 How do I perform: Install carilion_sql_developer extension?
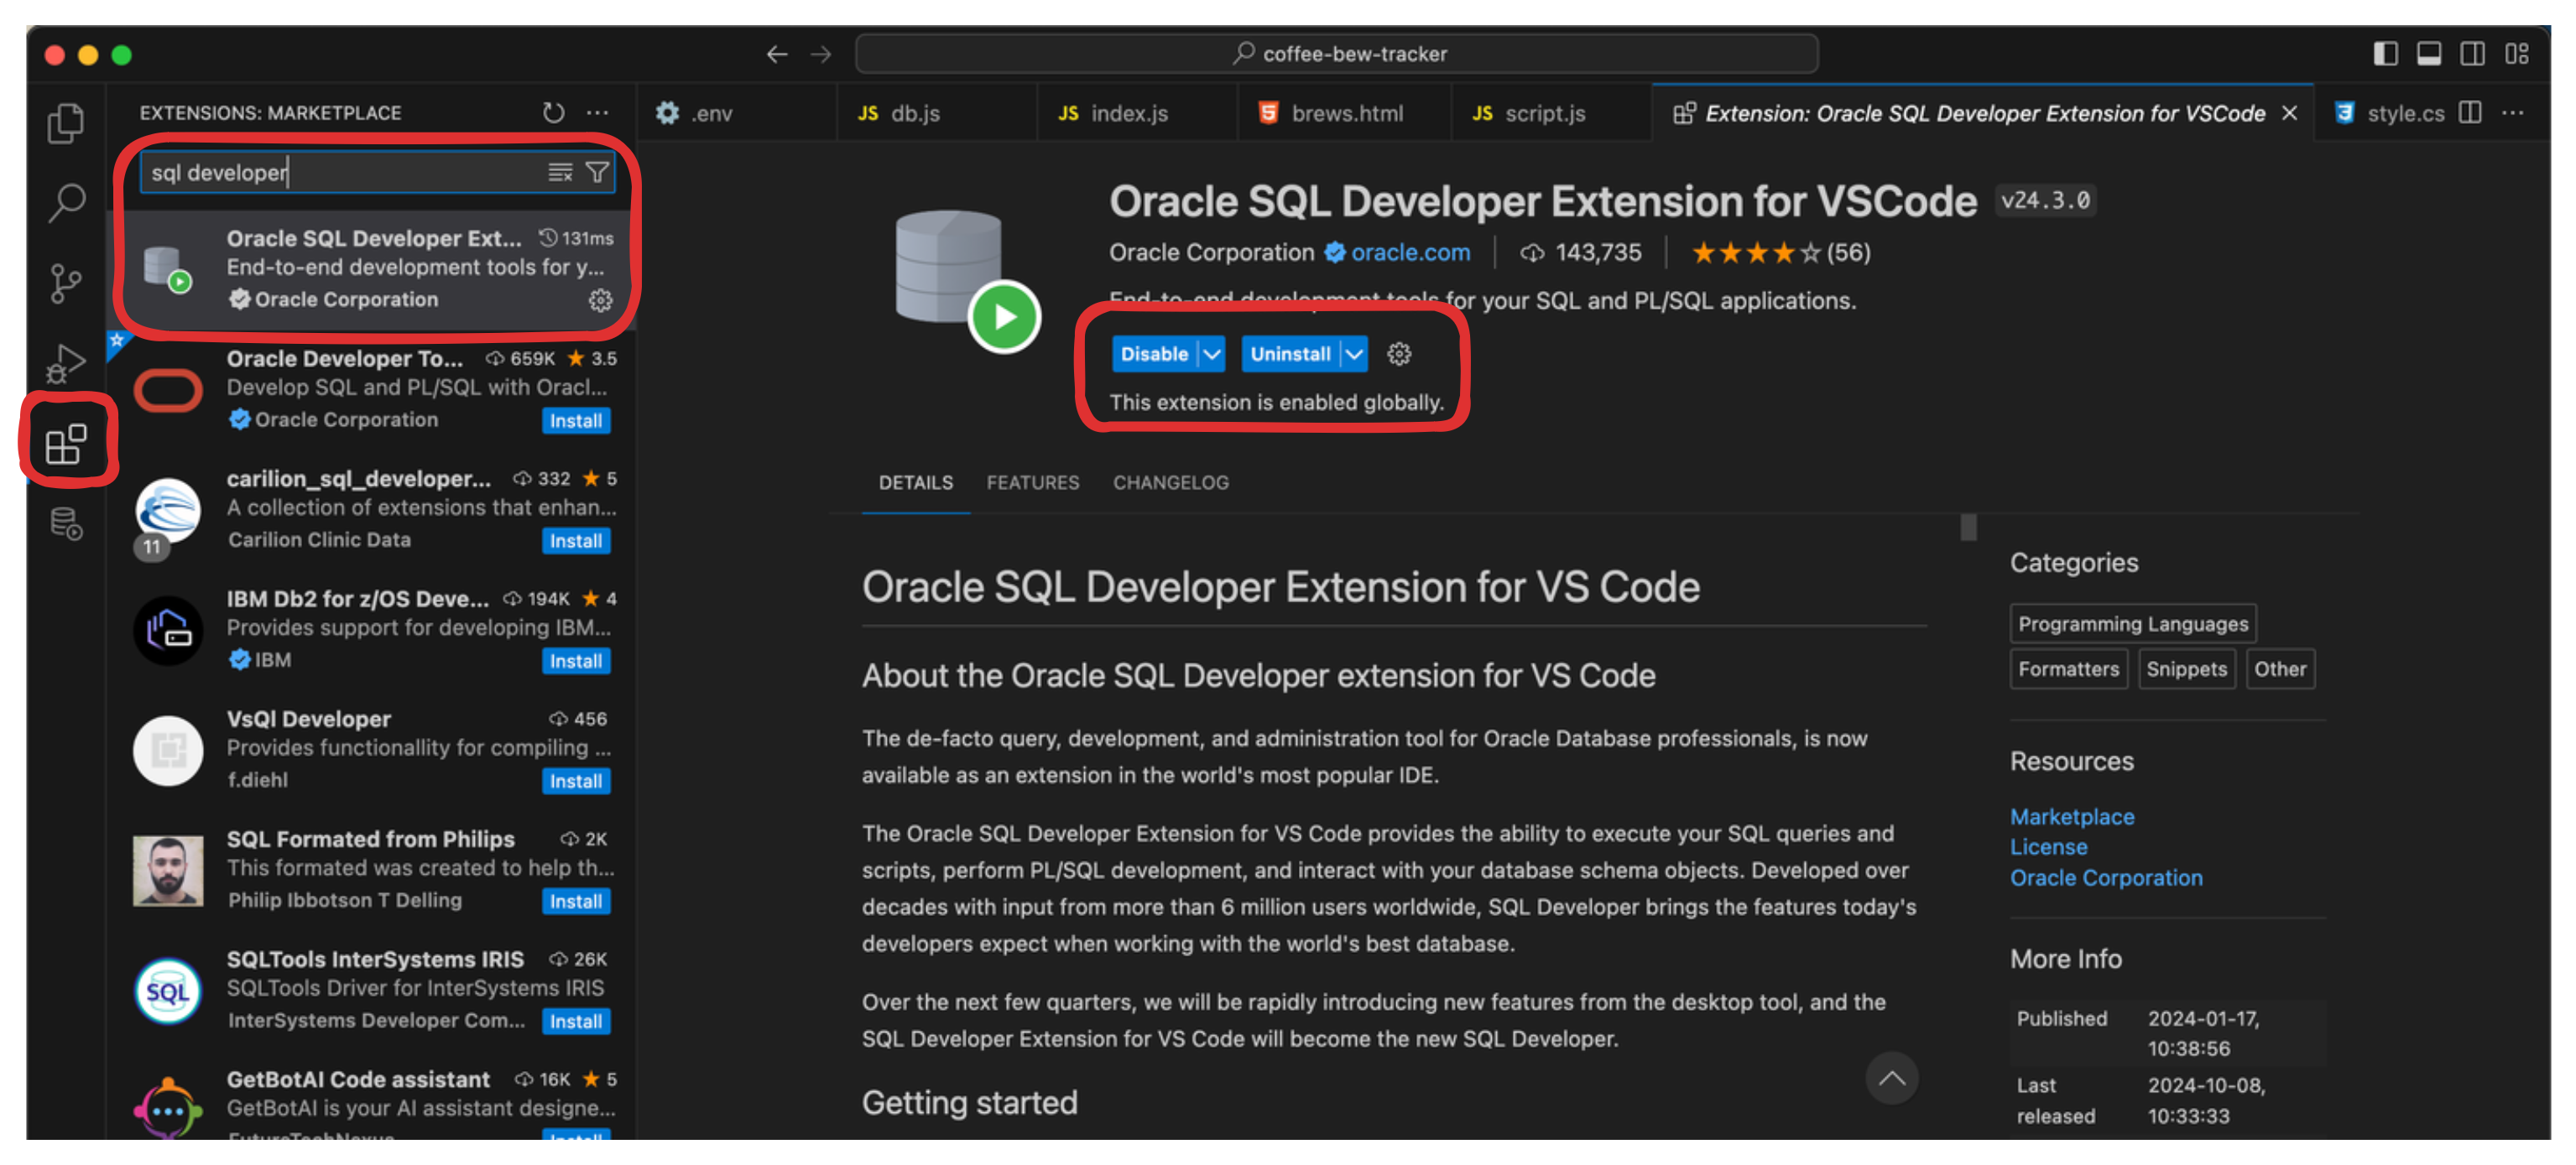point(576,541)
